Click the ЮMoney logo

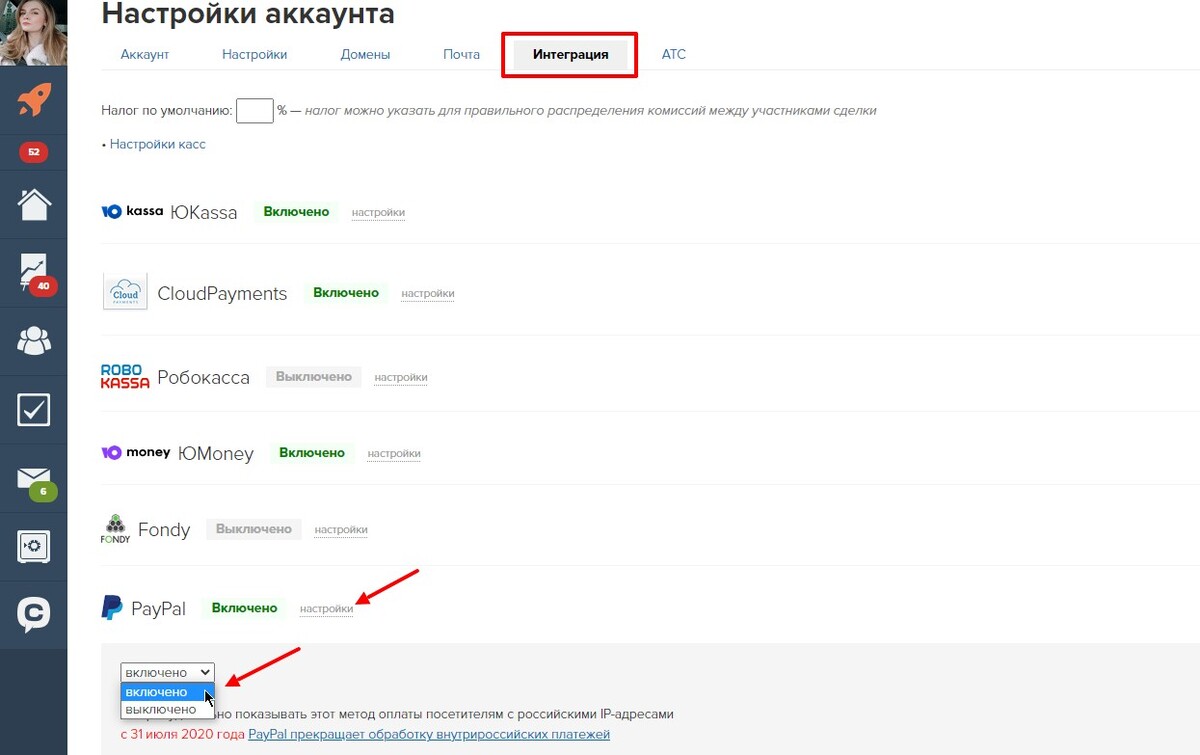(x=136, y=453)
